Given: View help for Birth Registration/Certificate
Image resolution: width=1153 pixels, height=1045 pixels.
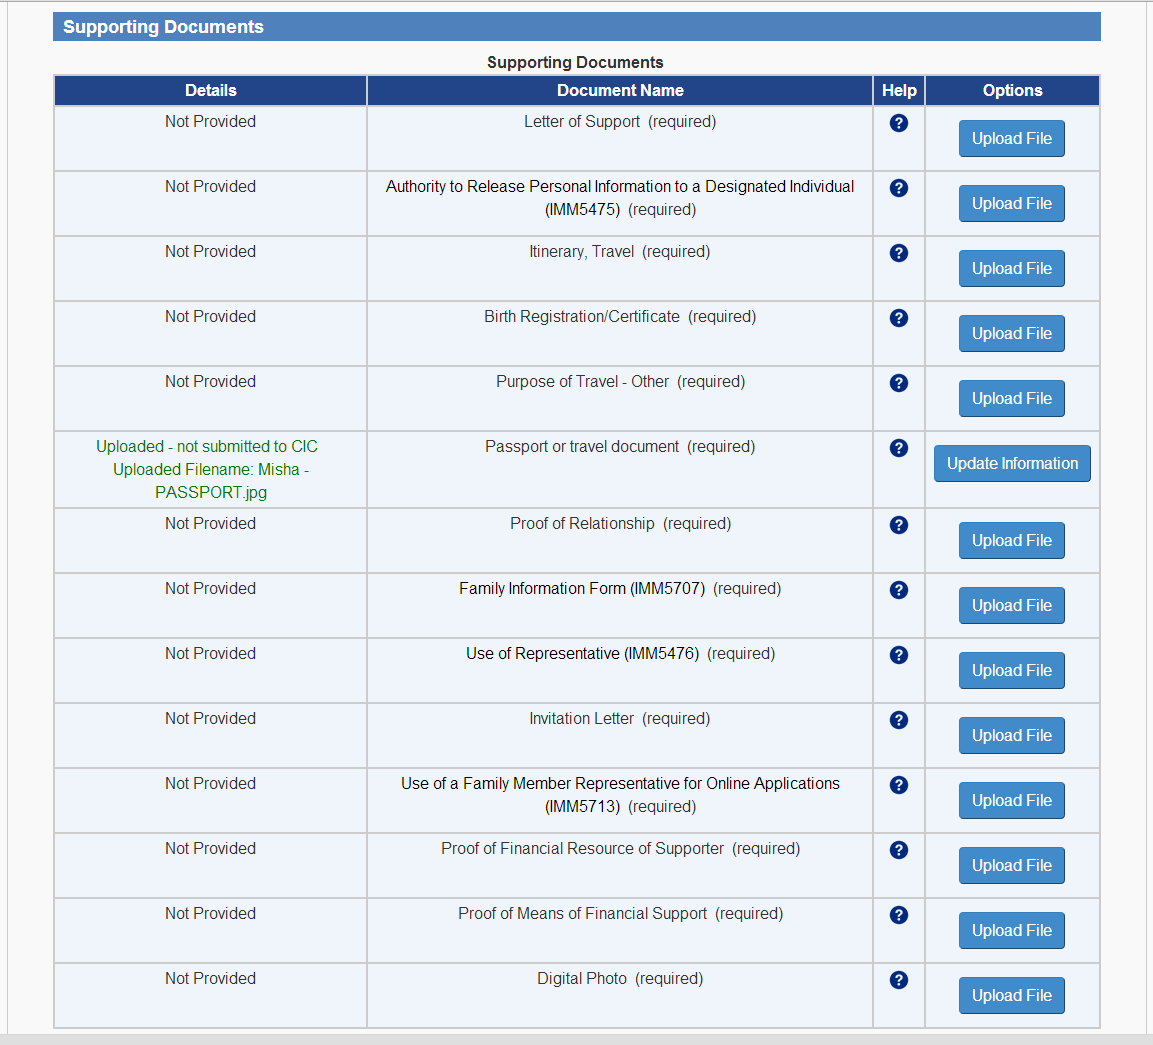Looking at the screenshot, I should coord(899,318).
